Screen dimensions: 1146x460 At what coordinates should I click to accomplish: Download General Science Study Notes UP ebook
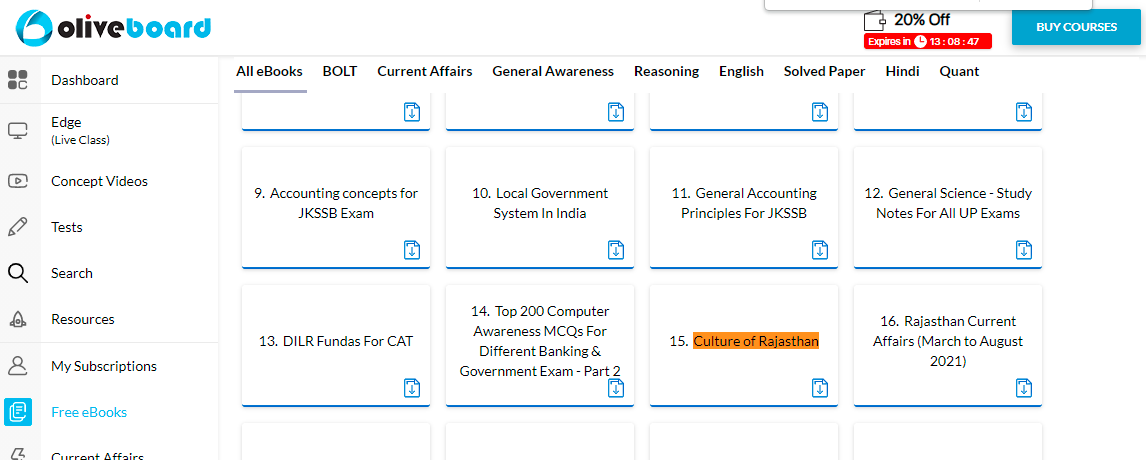tap(1024, 250)
